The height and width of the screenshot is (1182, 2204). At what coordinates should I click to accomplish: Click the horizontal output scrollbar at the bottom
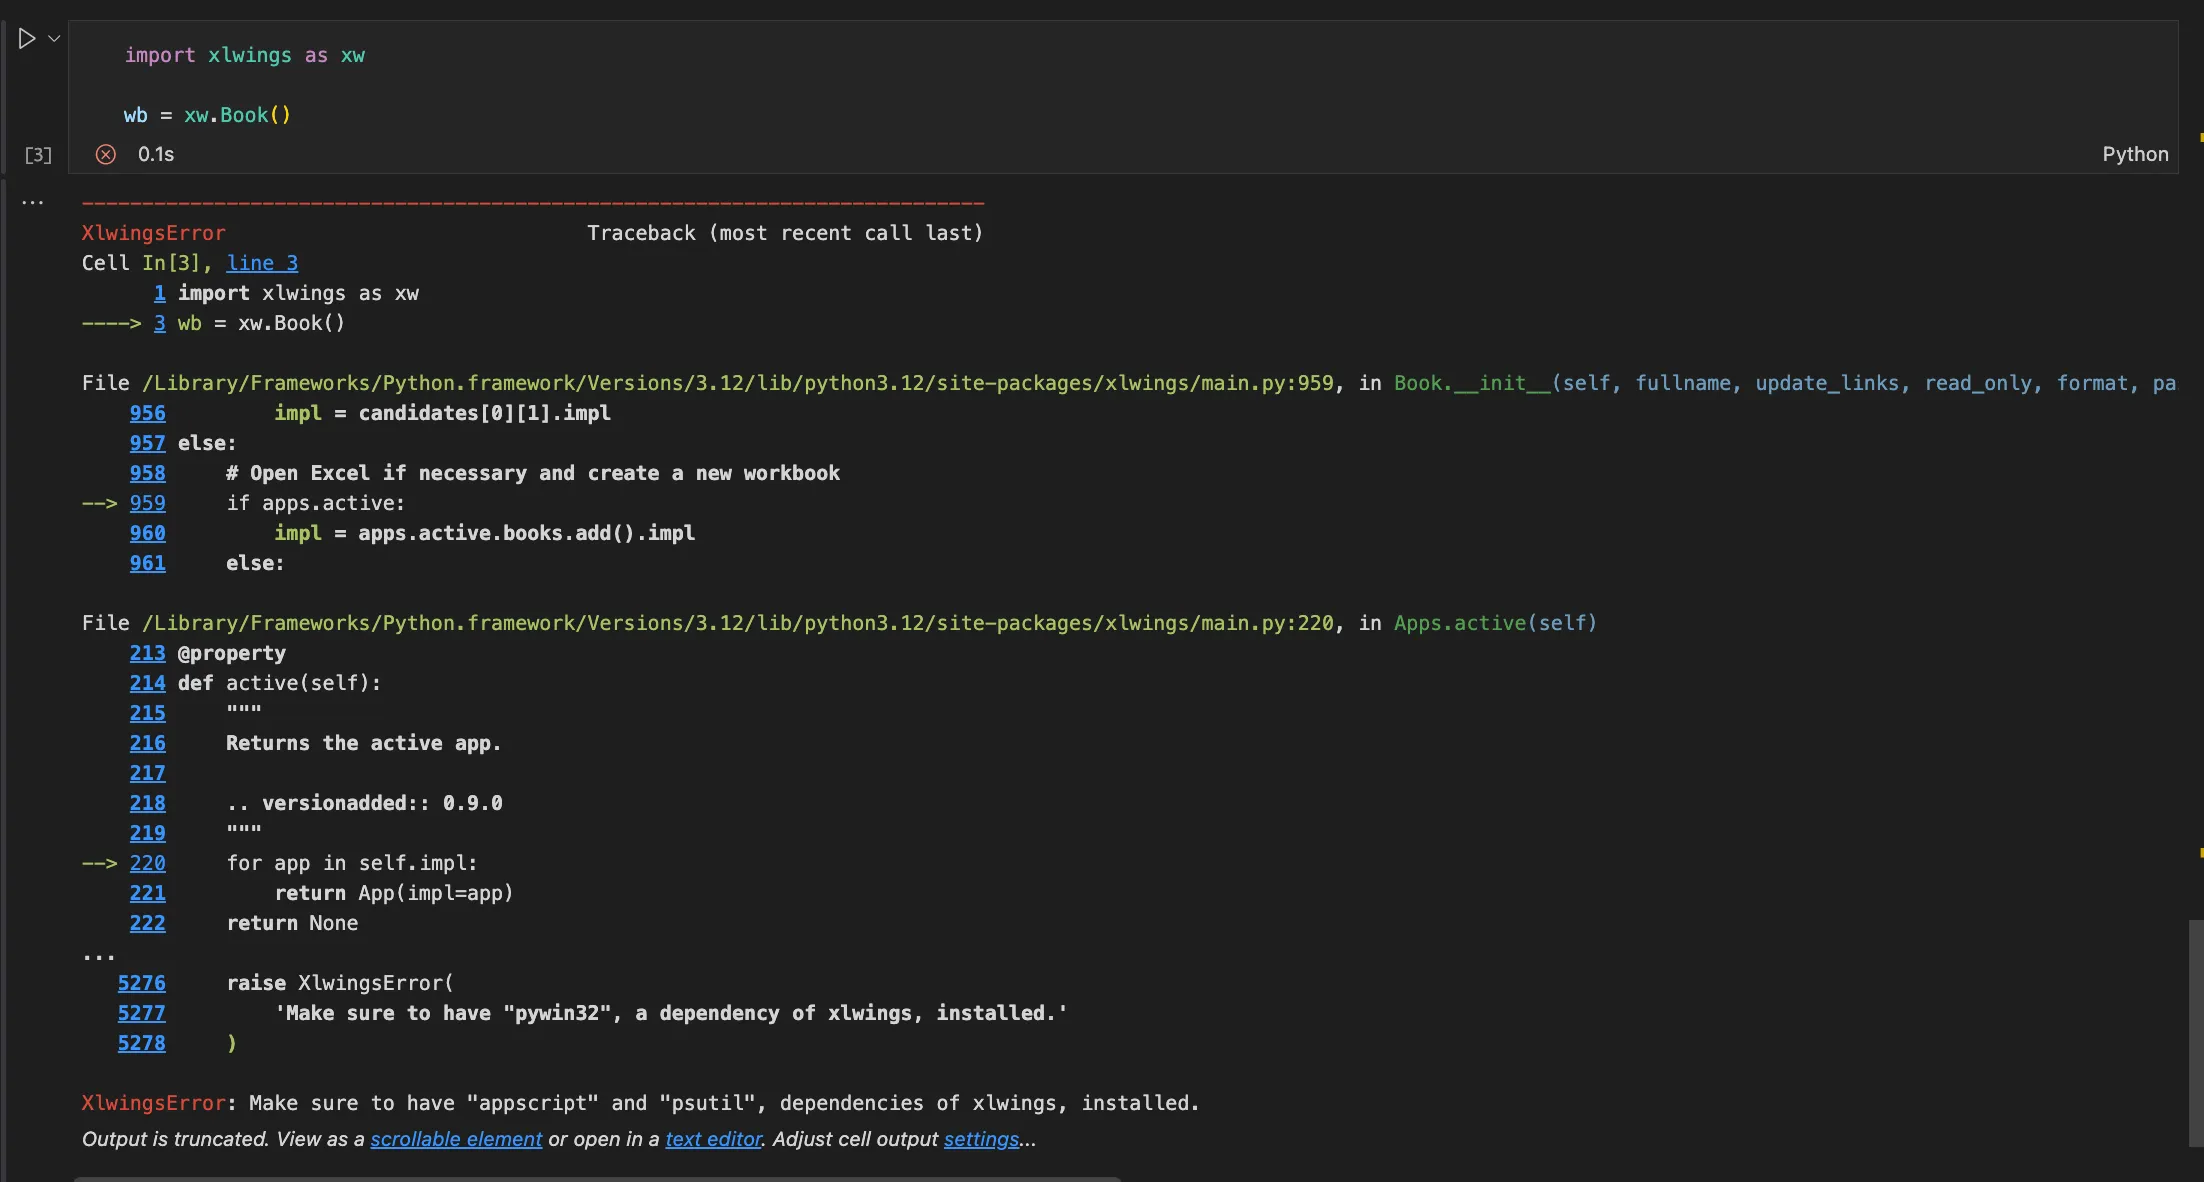[x=598, y=1179]
